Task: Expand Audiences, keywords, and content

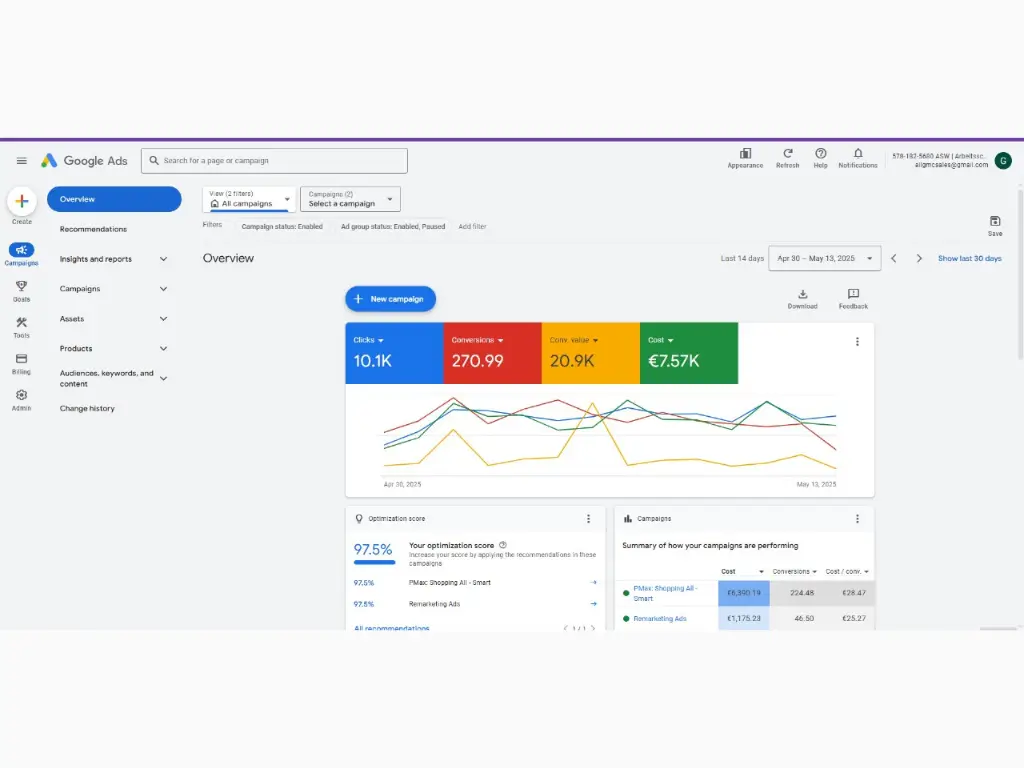Action: [163, 378]
